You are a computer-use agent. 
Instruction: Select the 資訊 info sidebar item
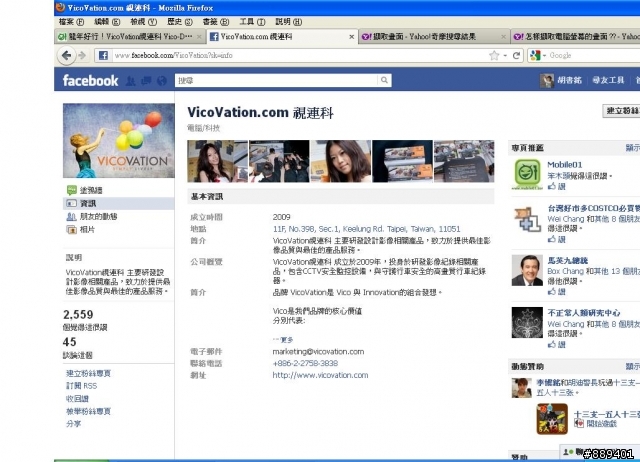[119, 203]
